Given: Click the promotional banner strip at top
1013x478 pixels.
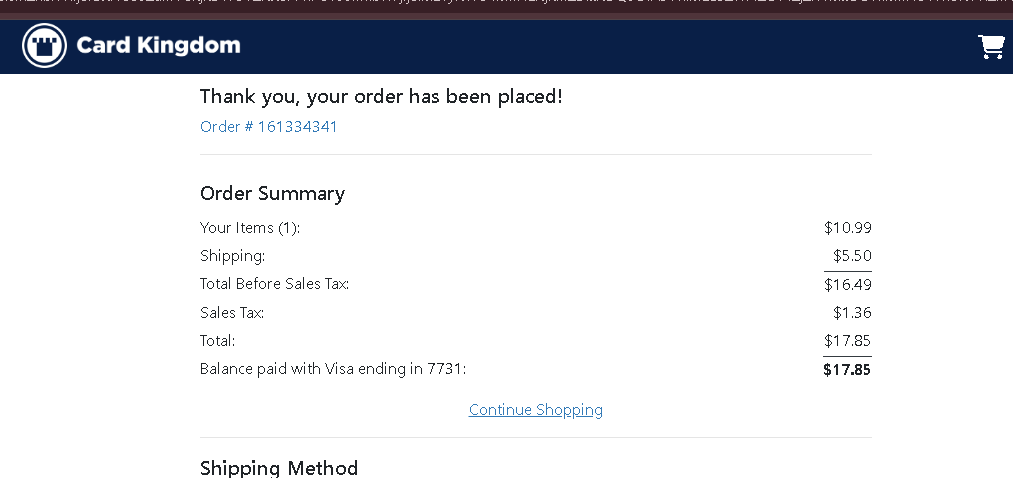Looking at the screenshot, I should pyautogui.click(x=506, y=7).
